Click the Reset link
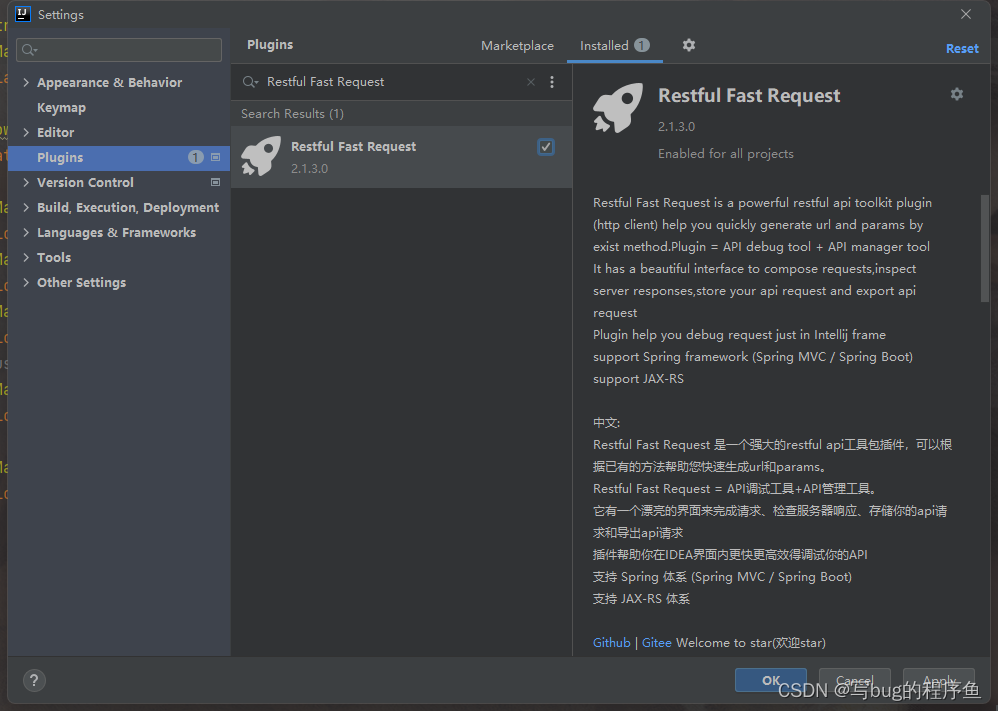This screenshot has width=998, height=711. click(962, 48)
